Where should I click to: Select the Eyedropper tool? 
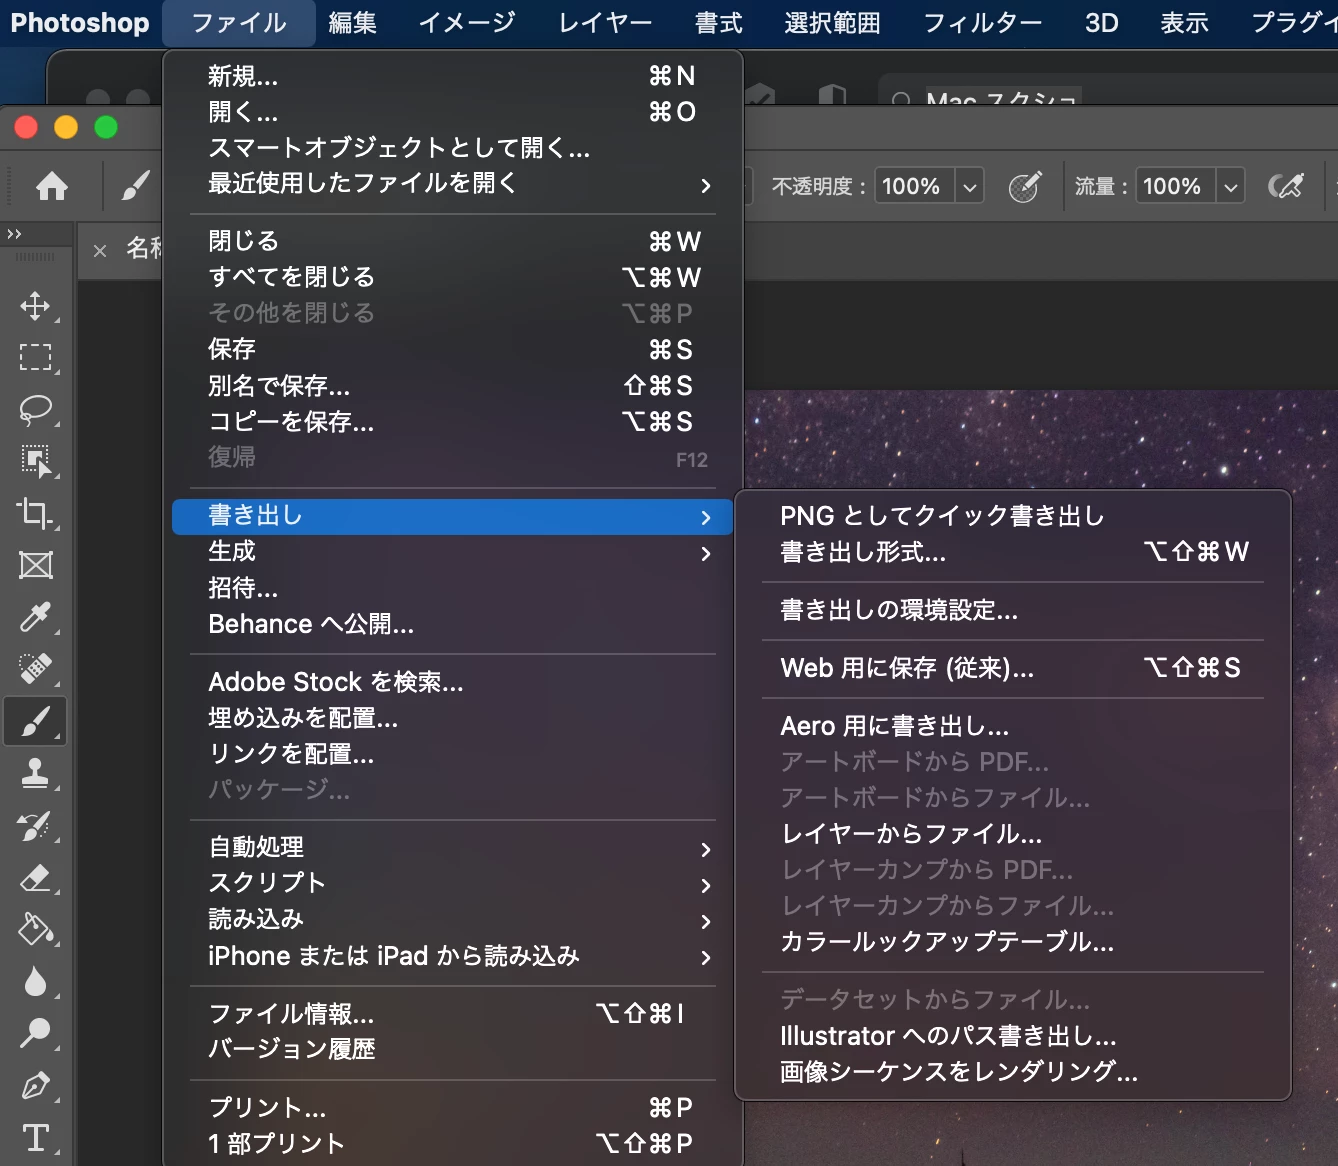(35, 617)
